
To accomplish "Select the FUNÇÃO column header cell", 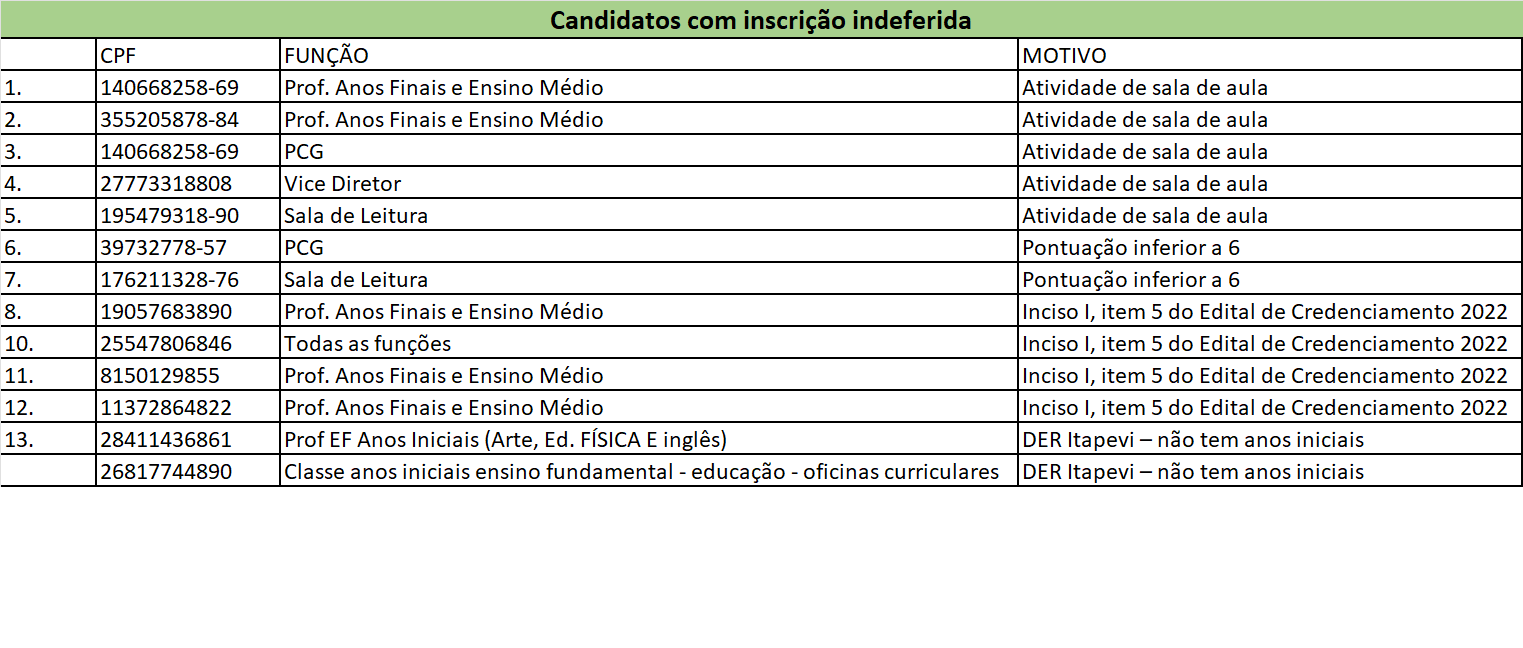I will tap(649, 55).
